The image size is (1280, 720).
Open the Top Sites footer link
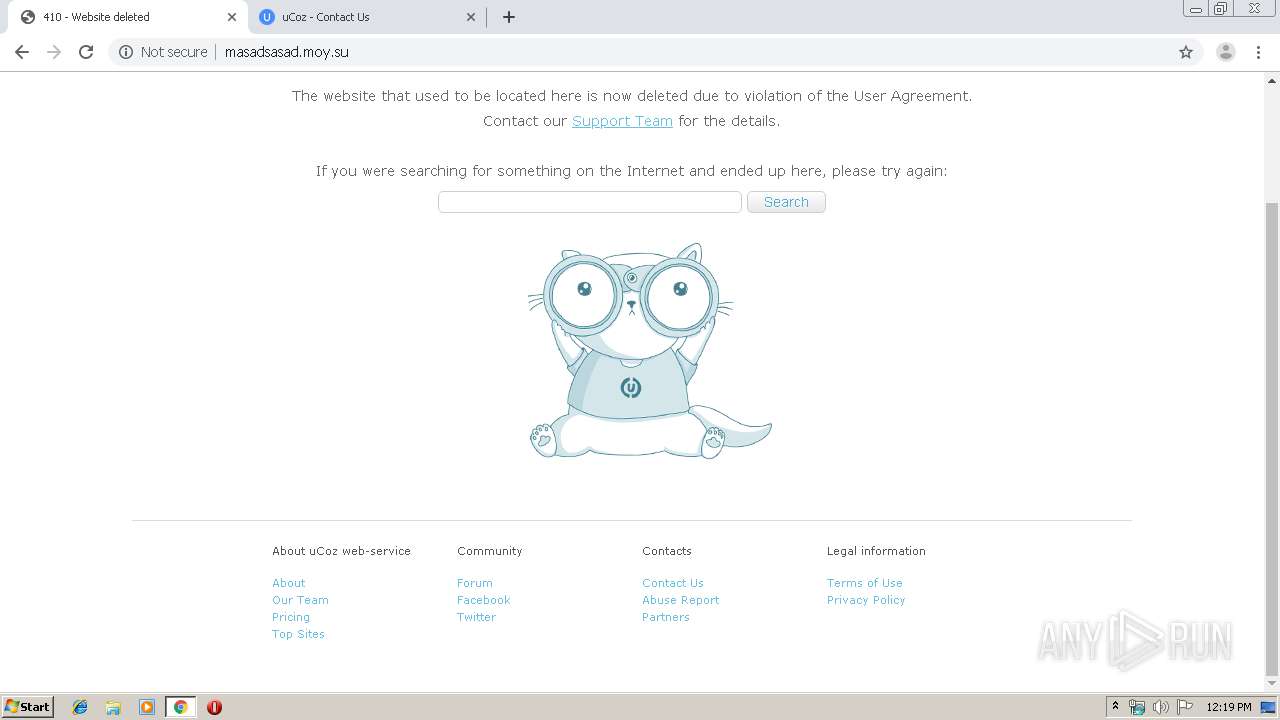[298, 634]
